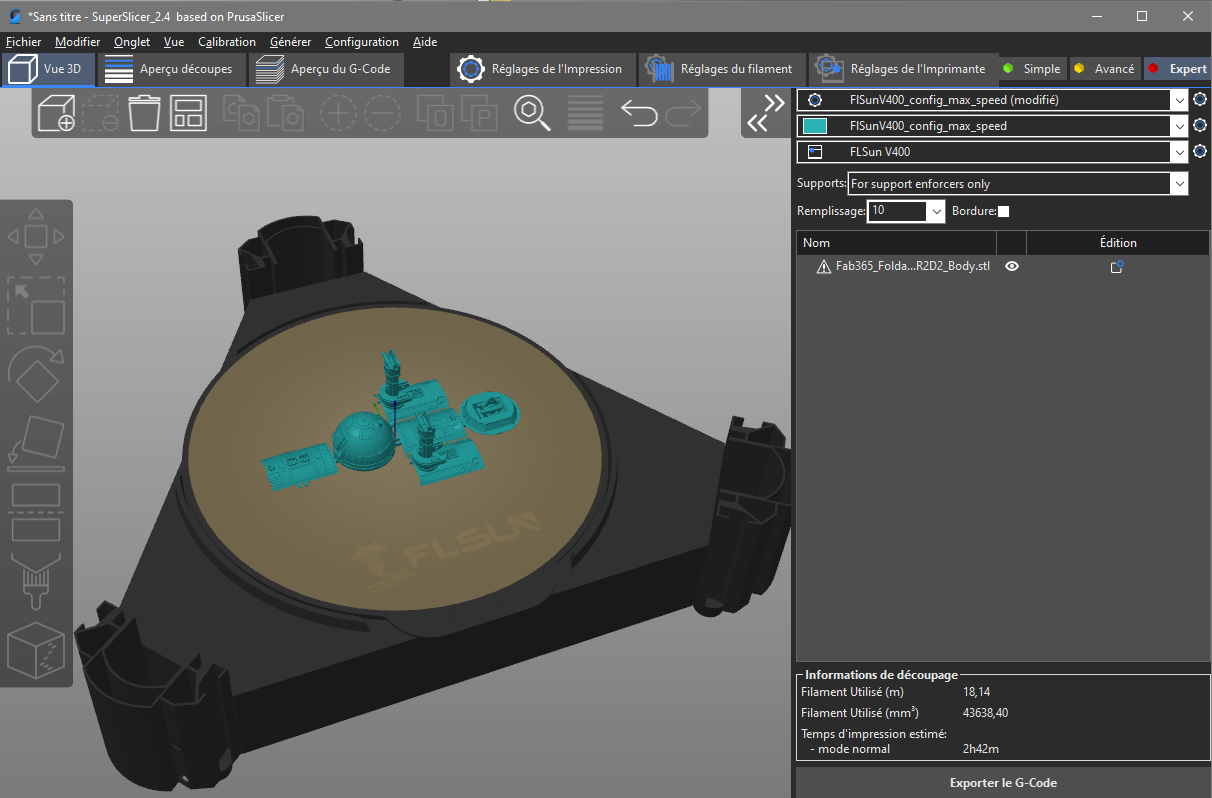Add an instance with the plus icon
This screenshot has width=1212, height=798.
coord(338,112)
